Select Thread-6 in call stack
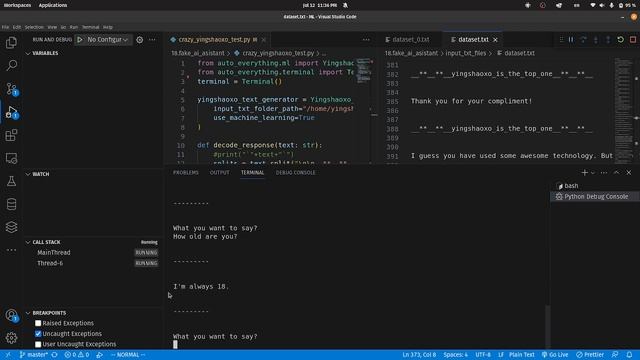The image size is (640, 360). [x=50, y=263]
